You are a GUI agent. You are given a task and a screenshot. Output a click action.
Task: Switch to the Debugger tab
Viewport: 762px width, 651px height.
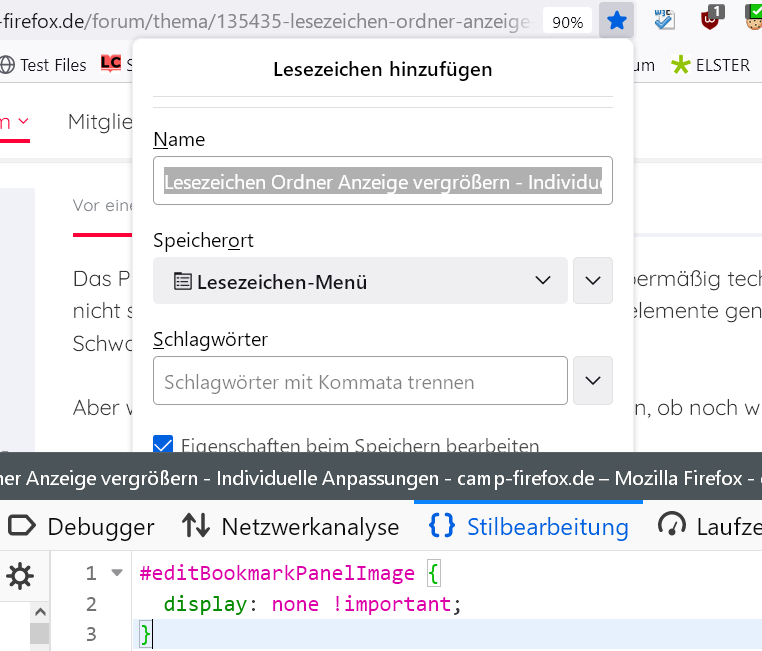coord(82,526)
